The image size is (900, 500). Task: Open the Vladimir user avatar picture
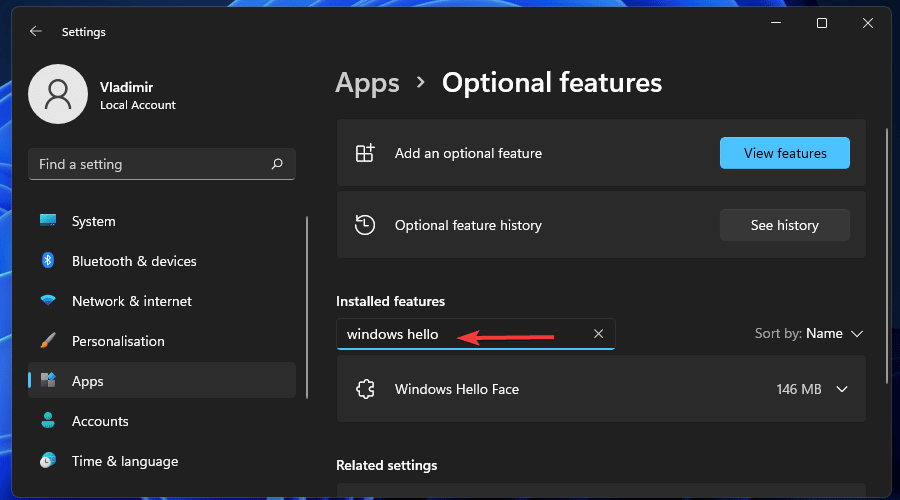[x=58, y=94]
